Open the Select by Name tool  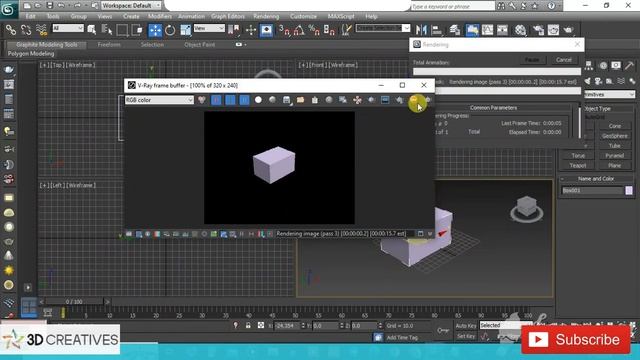(x=107, y=30)
